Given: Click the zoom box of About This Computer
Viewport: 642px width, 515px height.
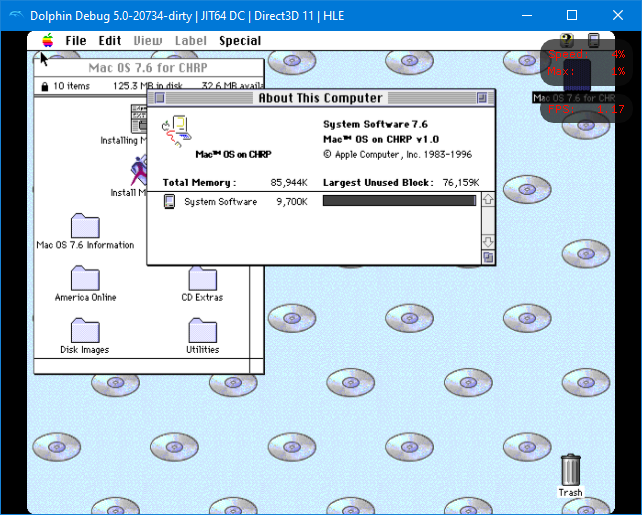Looking at the screenshot, I should point(482,98).
